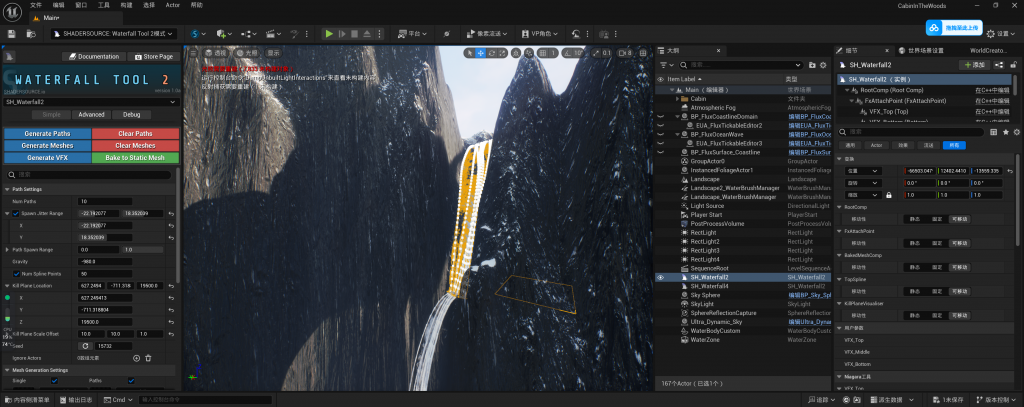This screenshot has width=1024, height=407.
Task: Add element to Ignore Actors array
Action: (136, 357)
